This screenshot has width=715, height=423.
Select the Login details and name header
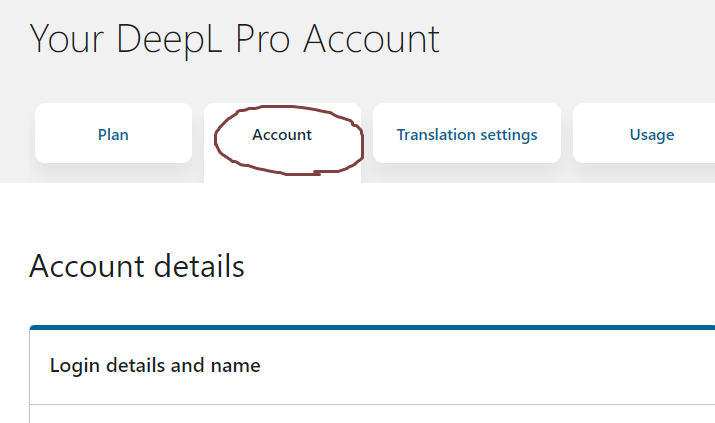[155, 366]
